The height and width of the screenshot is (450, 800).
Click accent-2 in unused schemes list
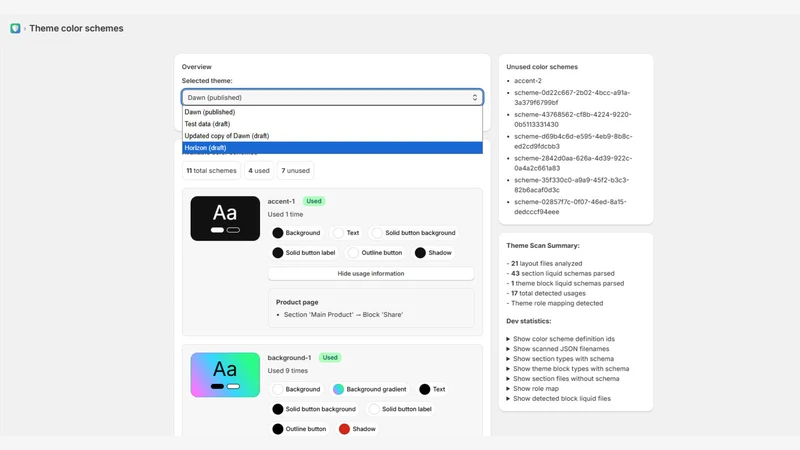(528, 81)
